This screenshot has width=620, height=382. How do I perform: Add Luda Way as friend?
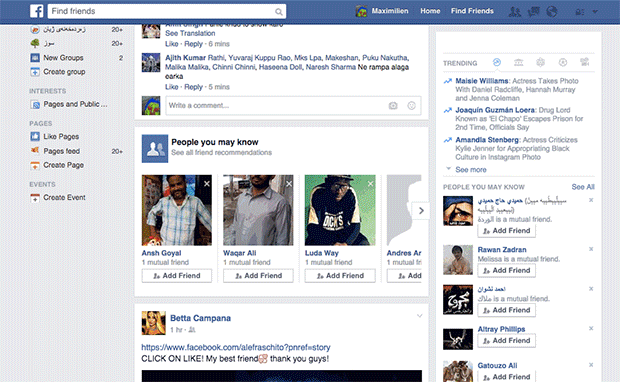click(340, 276)
